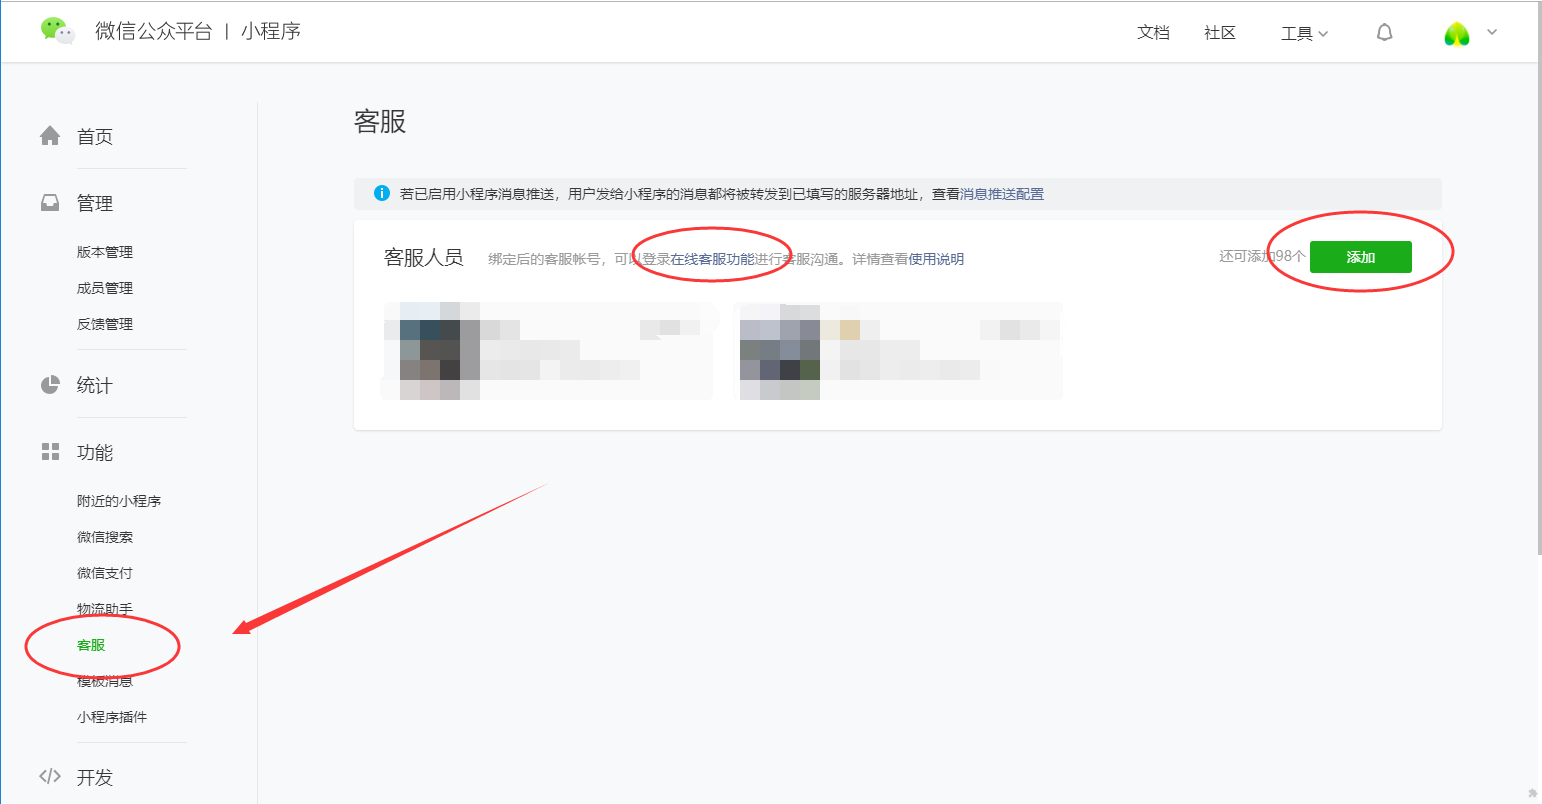Expand the 工具 dropdown menu

tap(1304, 34)
